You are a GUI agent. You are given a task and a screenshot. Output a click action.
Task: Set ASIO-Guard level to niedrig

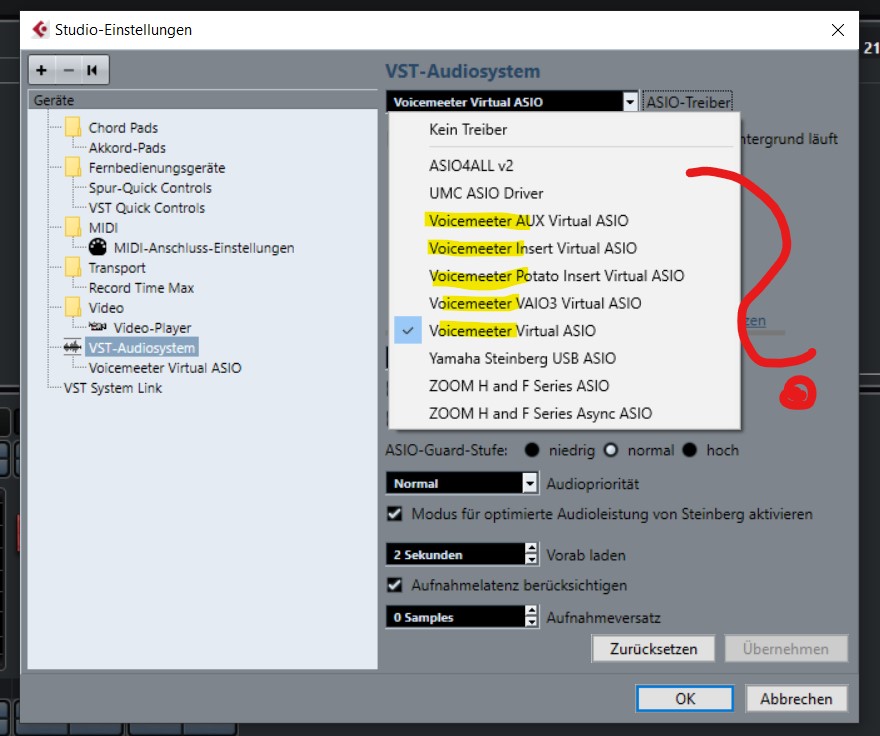pyautogui.click(x=532, y=450)
